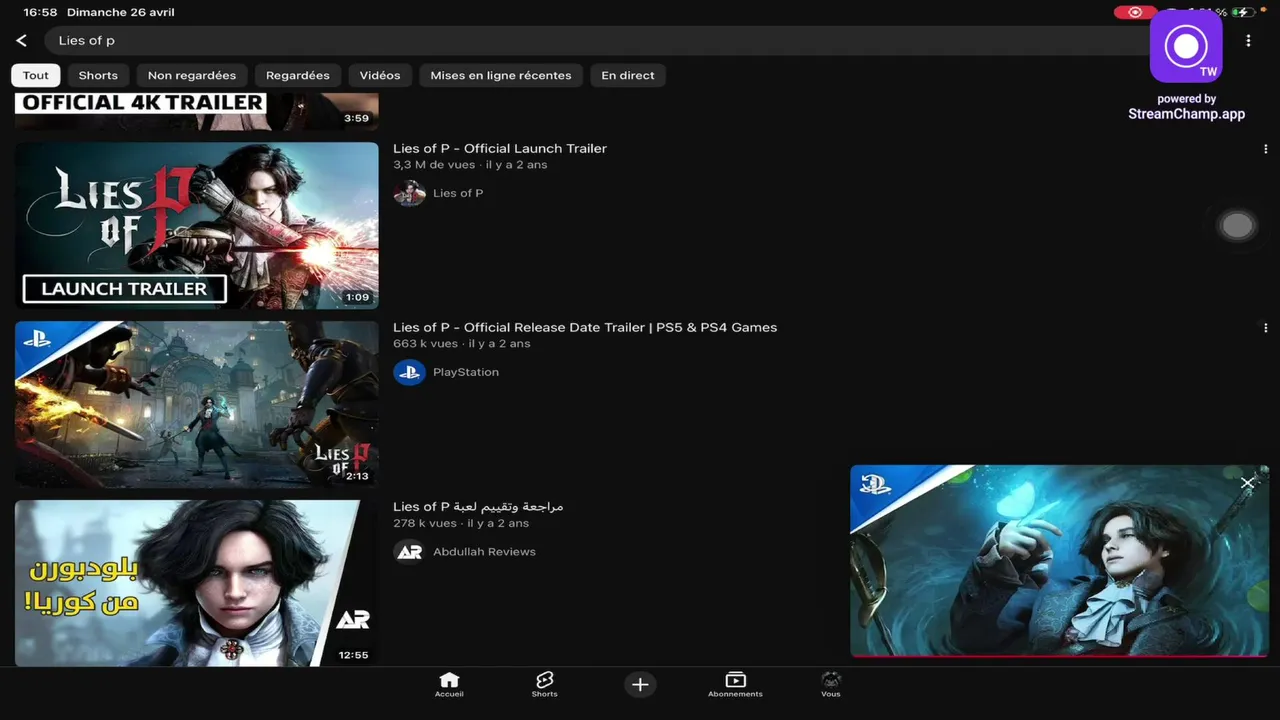Play the Launch Trailer thumbnail
Screen dimensions: 1280x720
[x=197, y=225]
